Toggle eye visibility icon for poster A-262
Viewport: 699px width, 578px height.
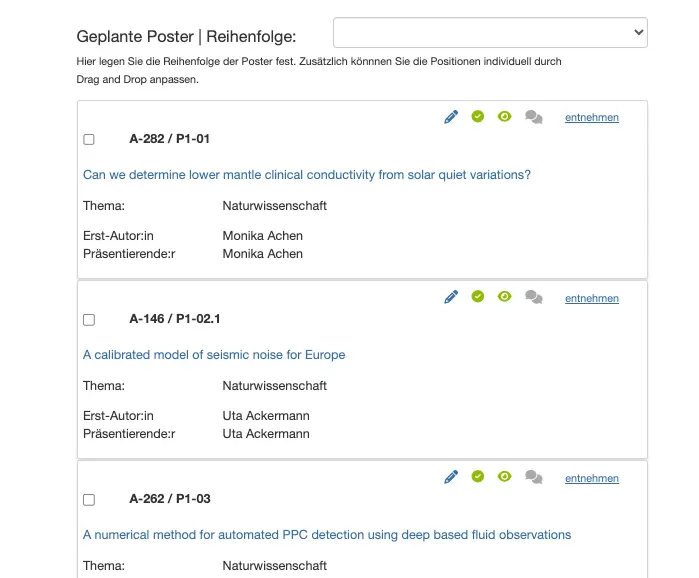[x=505, y=477]
